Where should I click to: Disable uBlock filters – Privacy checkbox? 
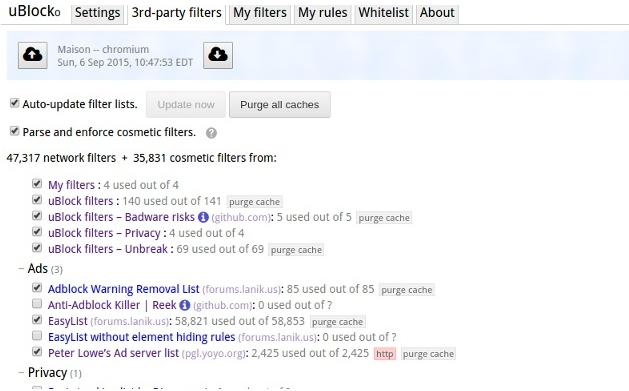tap(37, 232)
